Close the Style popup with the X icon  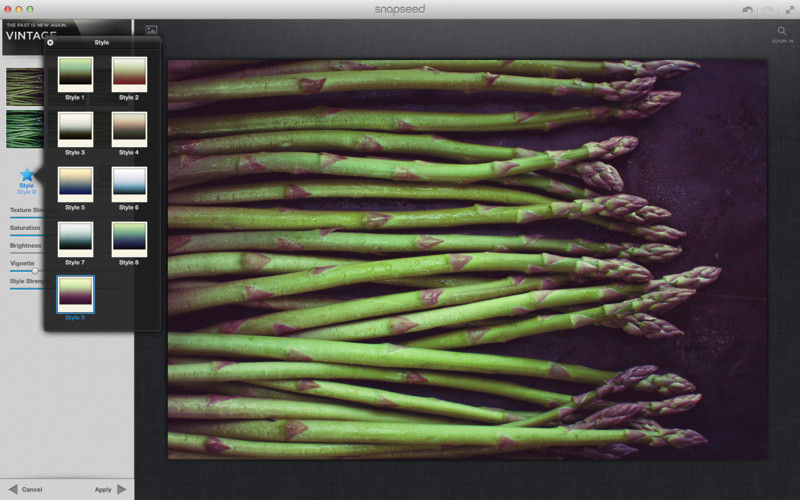[x=50, y=42]
